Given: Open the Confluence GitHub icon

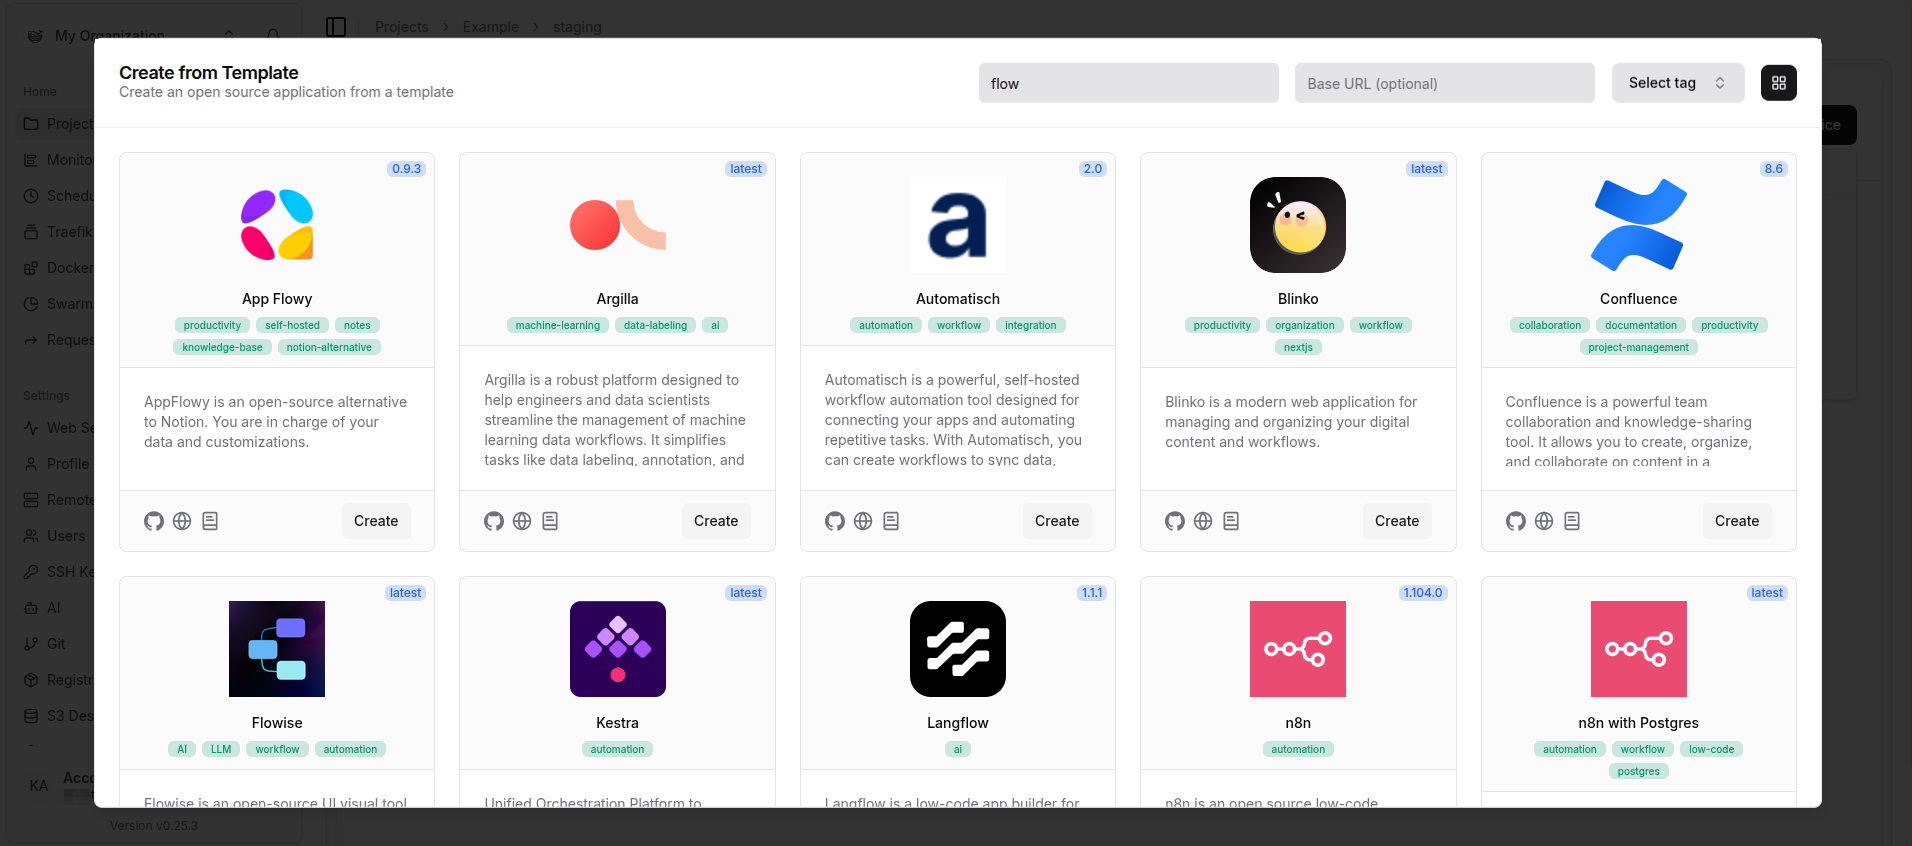Looking at the screenshot, I should [1516, 521].
